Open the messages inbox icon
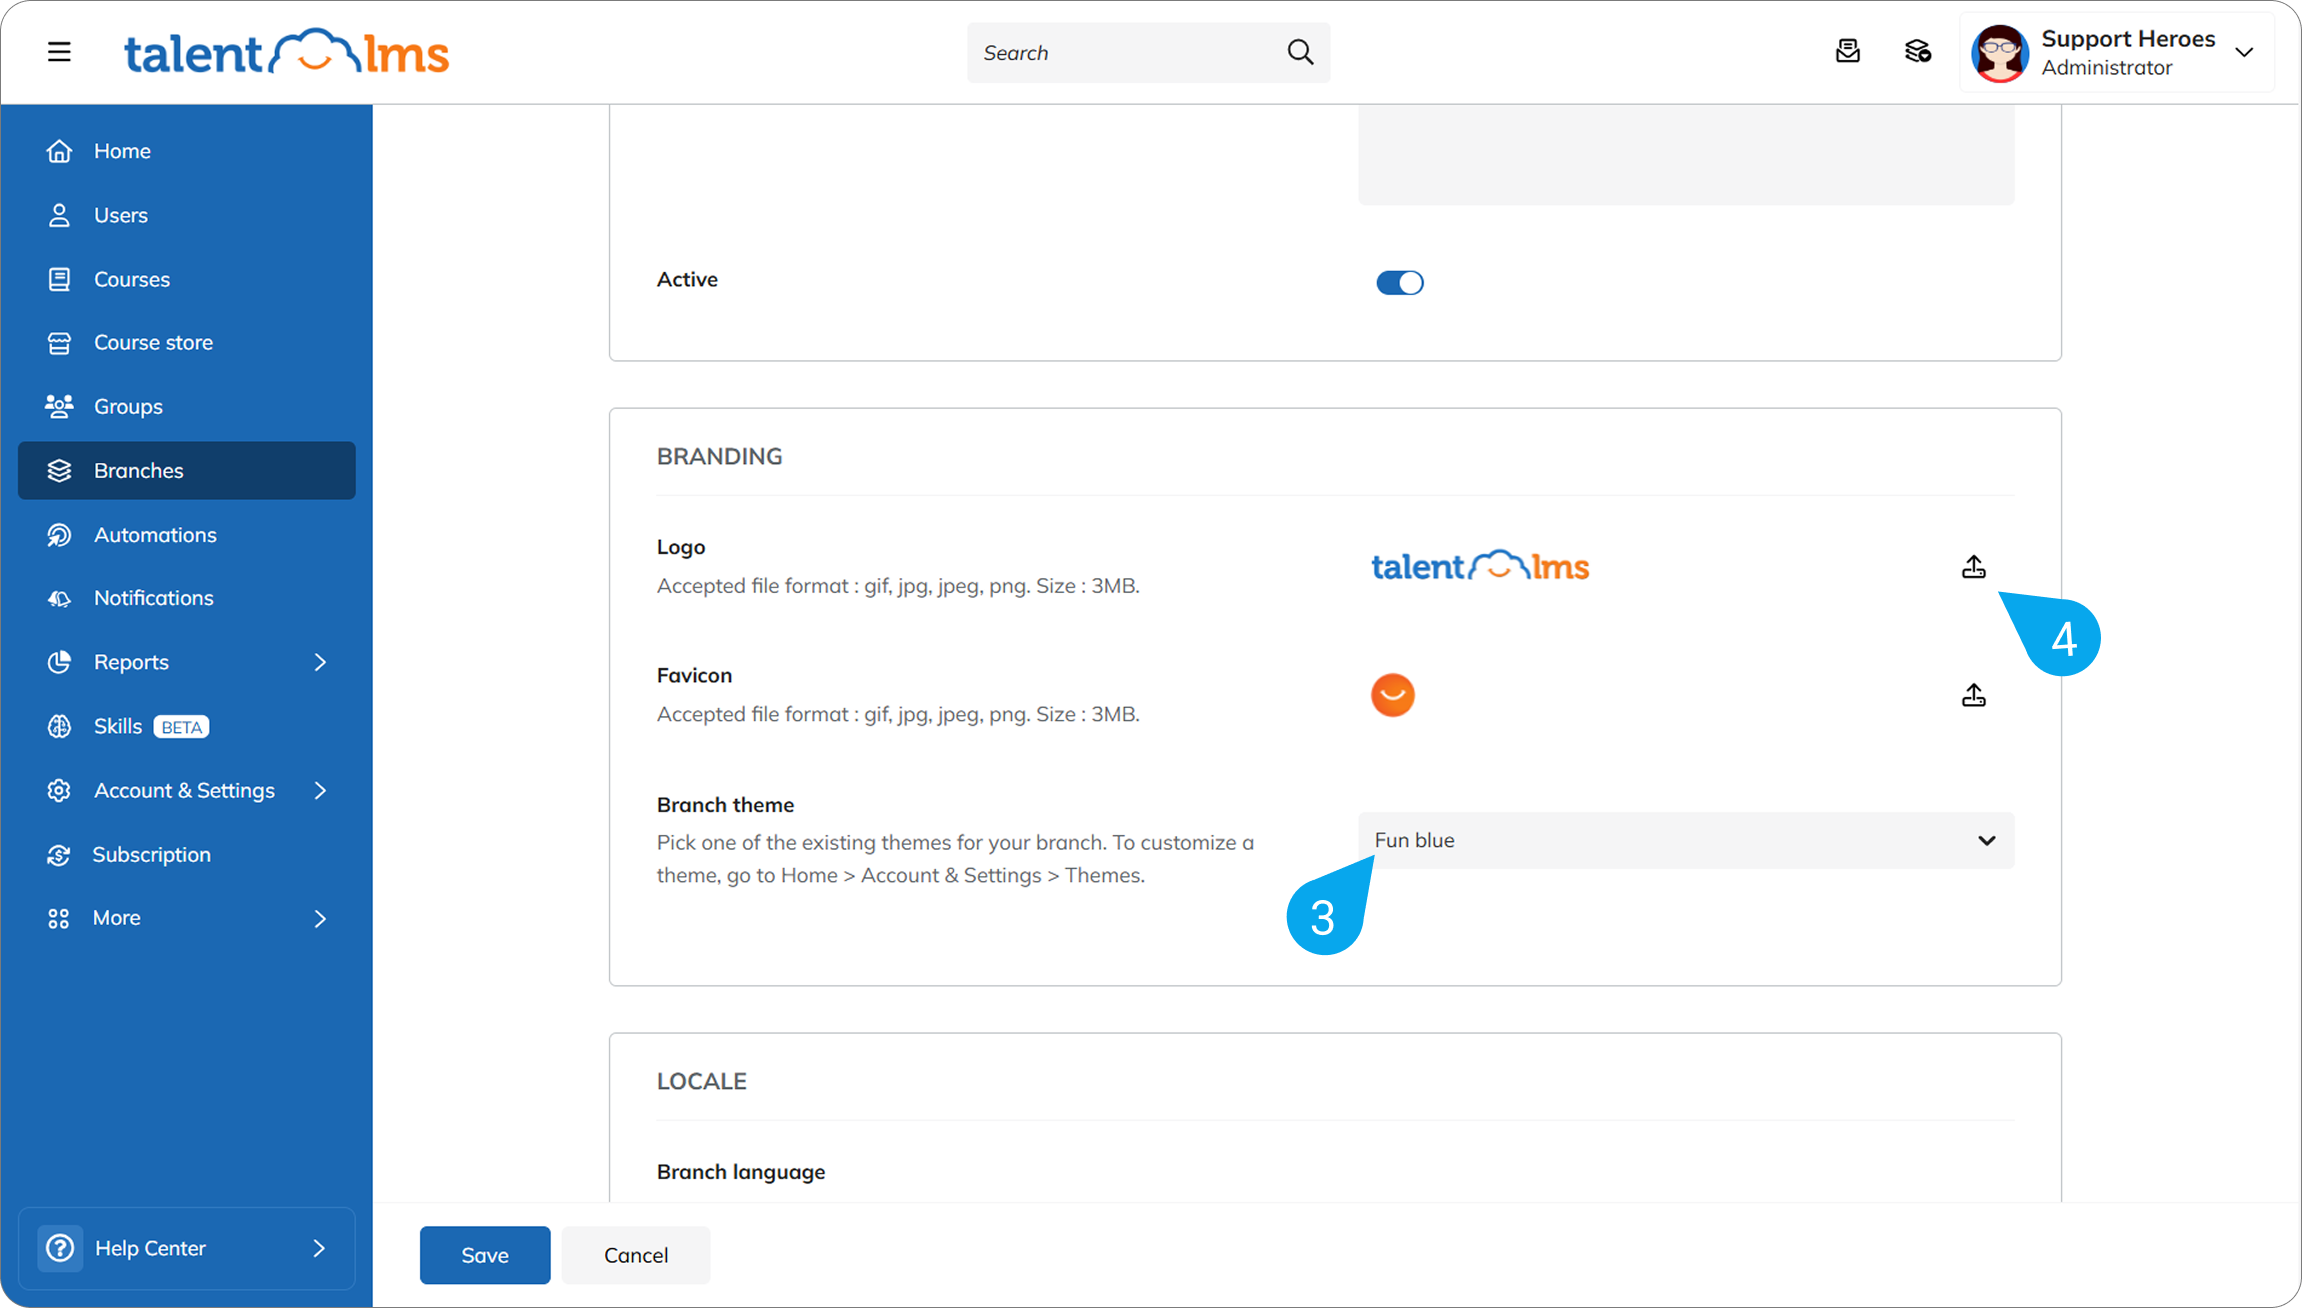 [x=1848, y=51]
